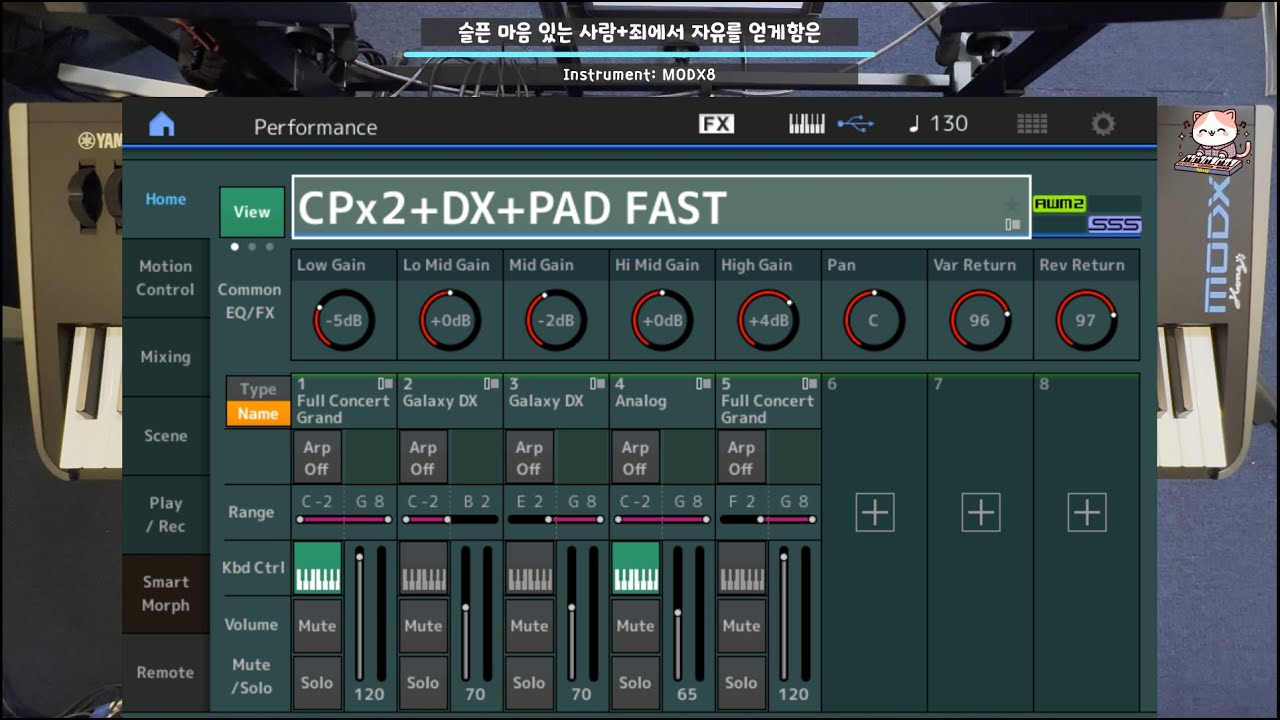Edit part 2 high note B2
The height and width of the screenshot is (720, 1280).
click(x=476, y=502)
